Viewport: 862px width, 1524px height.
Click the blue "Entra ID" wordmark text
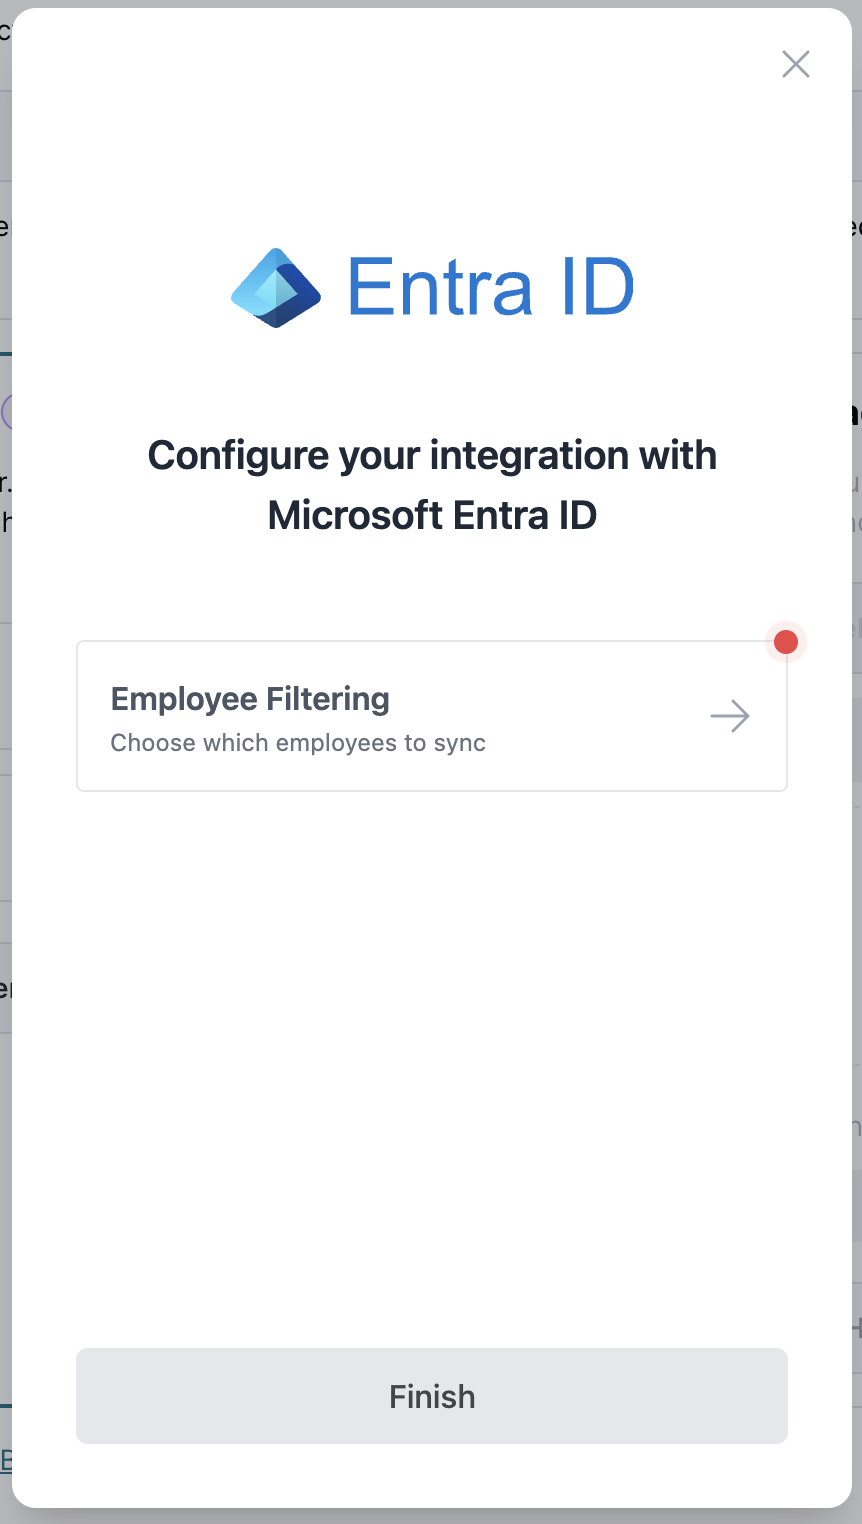point(490,288)
